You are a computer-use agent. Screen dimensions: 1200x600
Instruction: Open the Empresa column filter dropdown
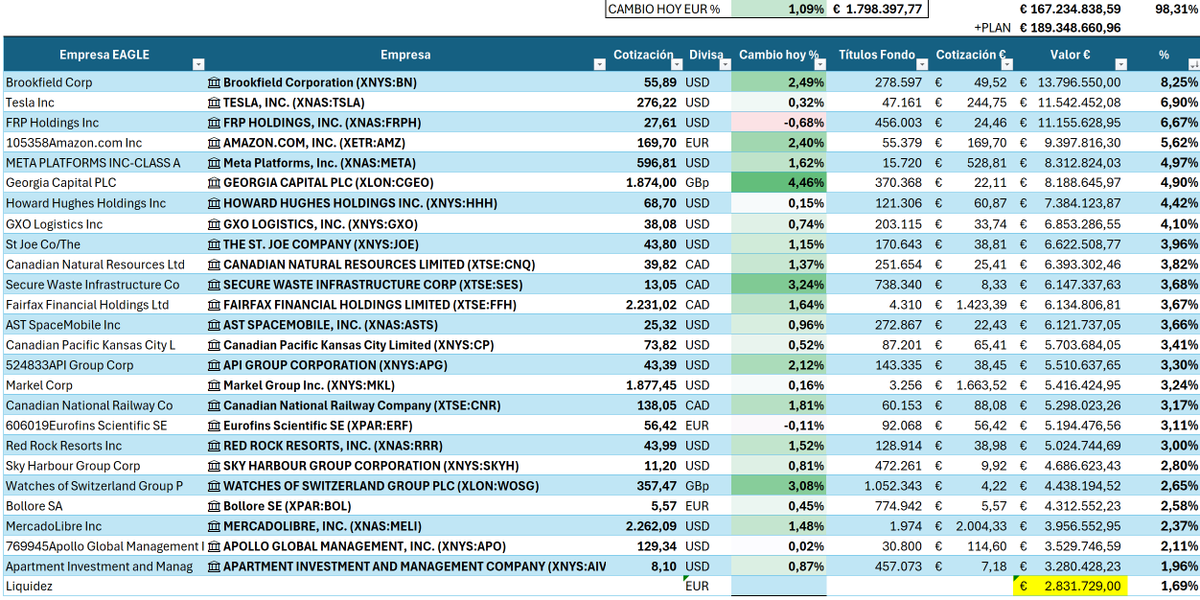pos(599,64)
